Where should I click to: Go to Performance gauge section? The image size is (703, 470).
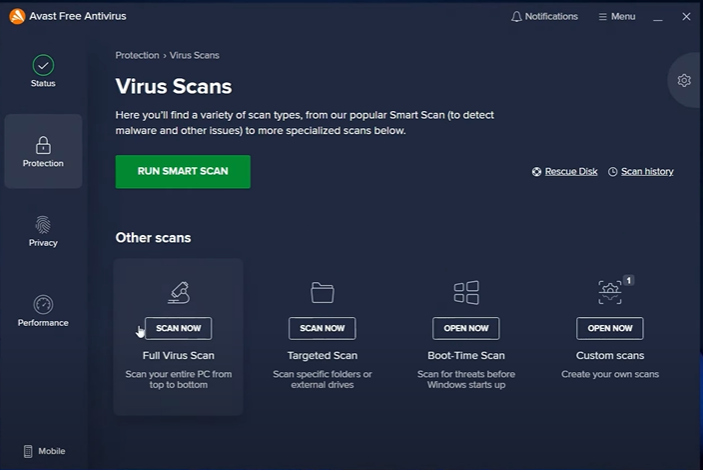[43, 311]
